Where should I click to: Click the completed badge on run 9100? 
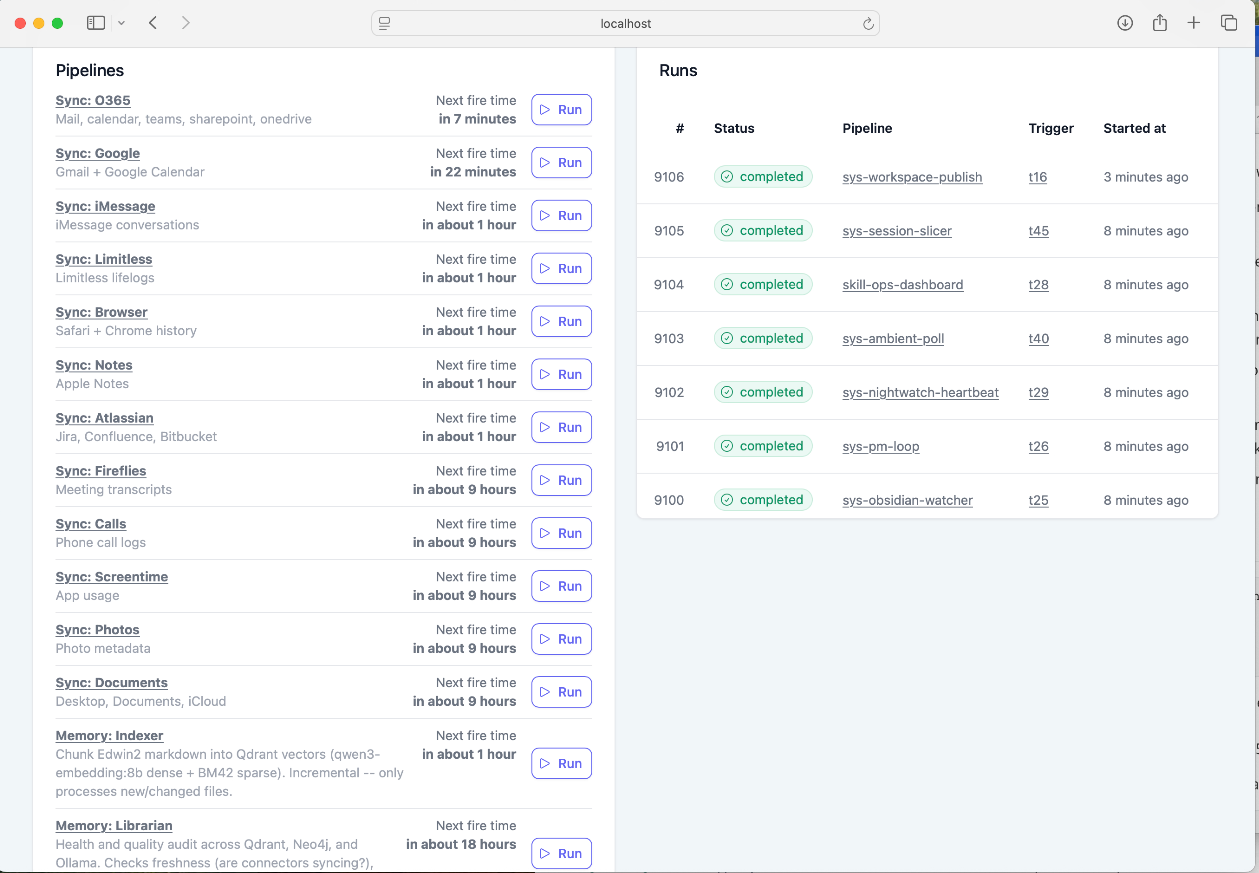click(x=763, y=500)
